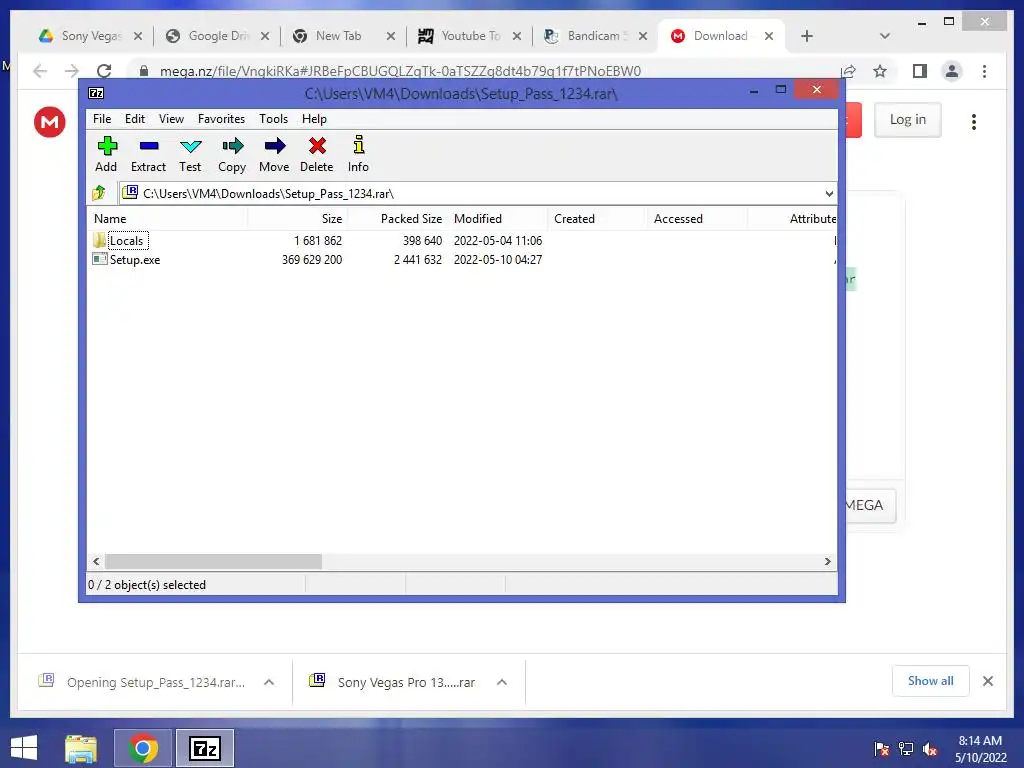Sort by the Modified column header
Screen dimensions: 1024x768
pyautogui.click(x=498, y=219)
